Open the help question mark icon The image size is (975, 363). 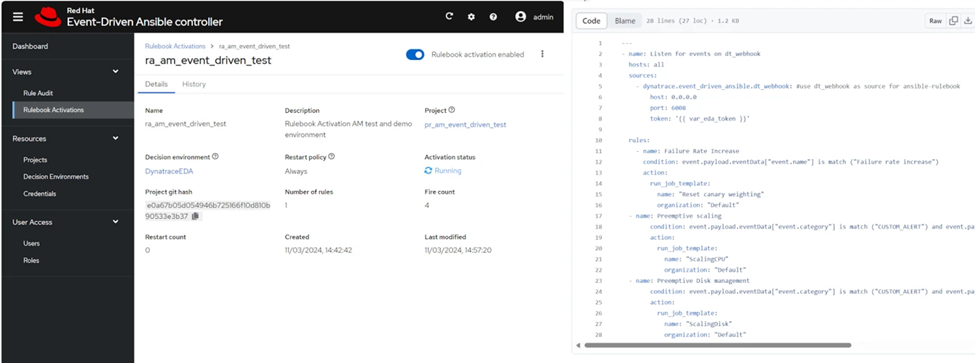pyautogui.click(x=493, y=17)
